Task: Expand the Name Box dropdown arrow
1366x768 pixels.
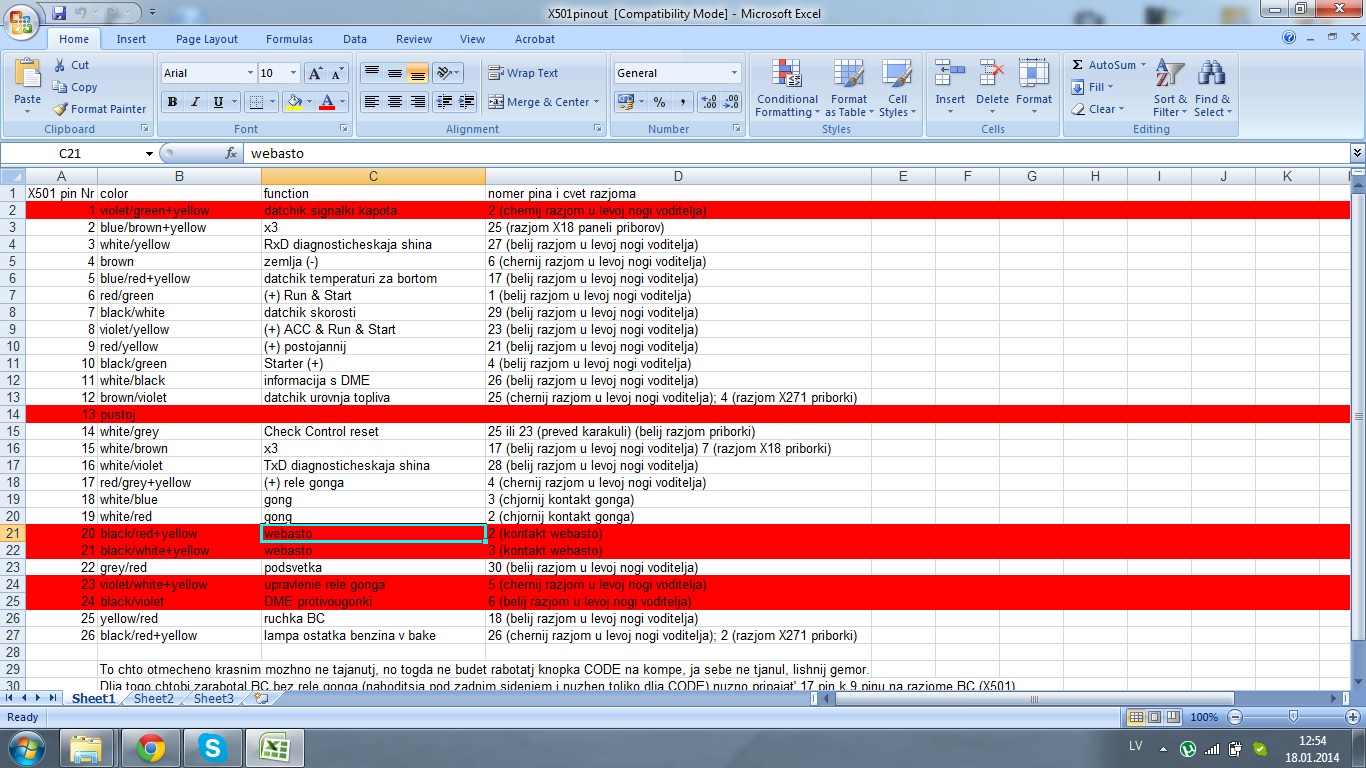Action: 150,153
